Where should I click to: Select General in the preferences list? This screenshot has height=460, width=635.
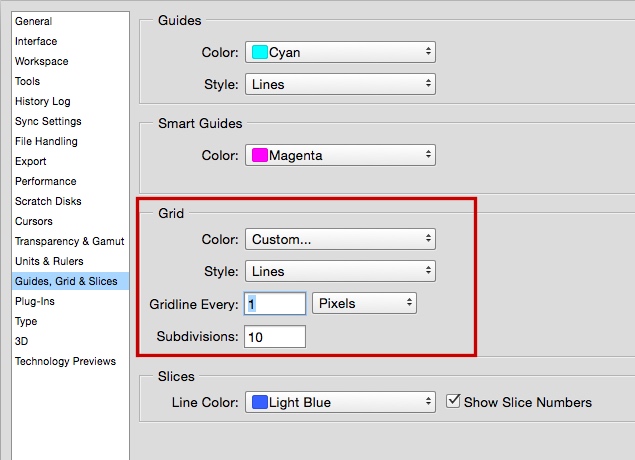pos(34,21)
